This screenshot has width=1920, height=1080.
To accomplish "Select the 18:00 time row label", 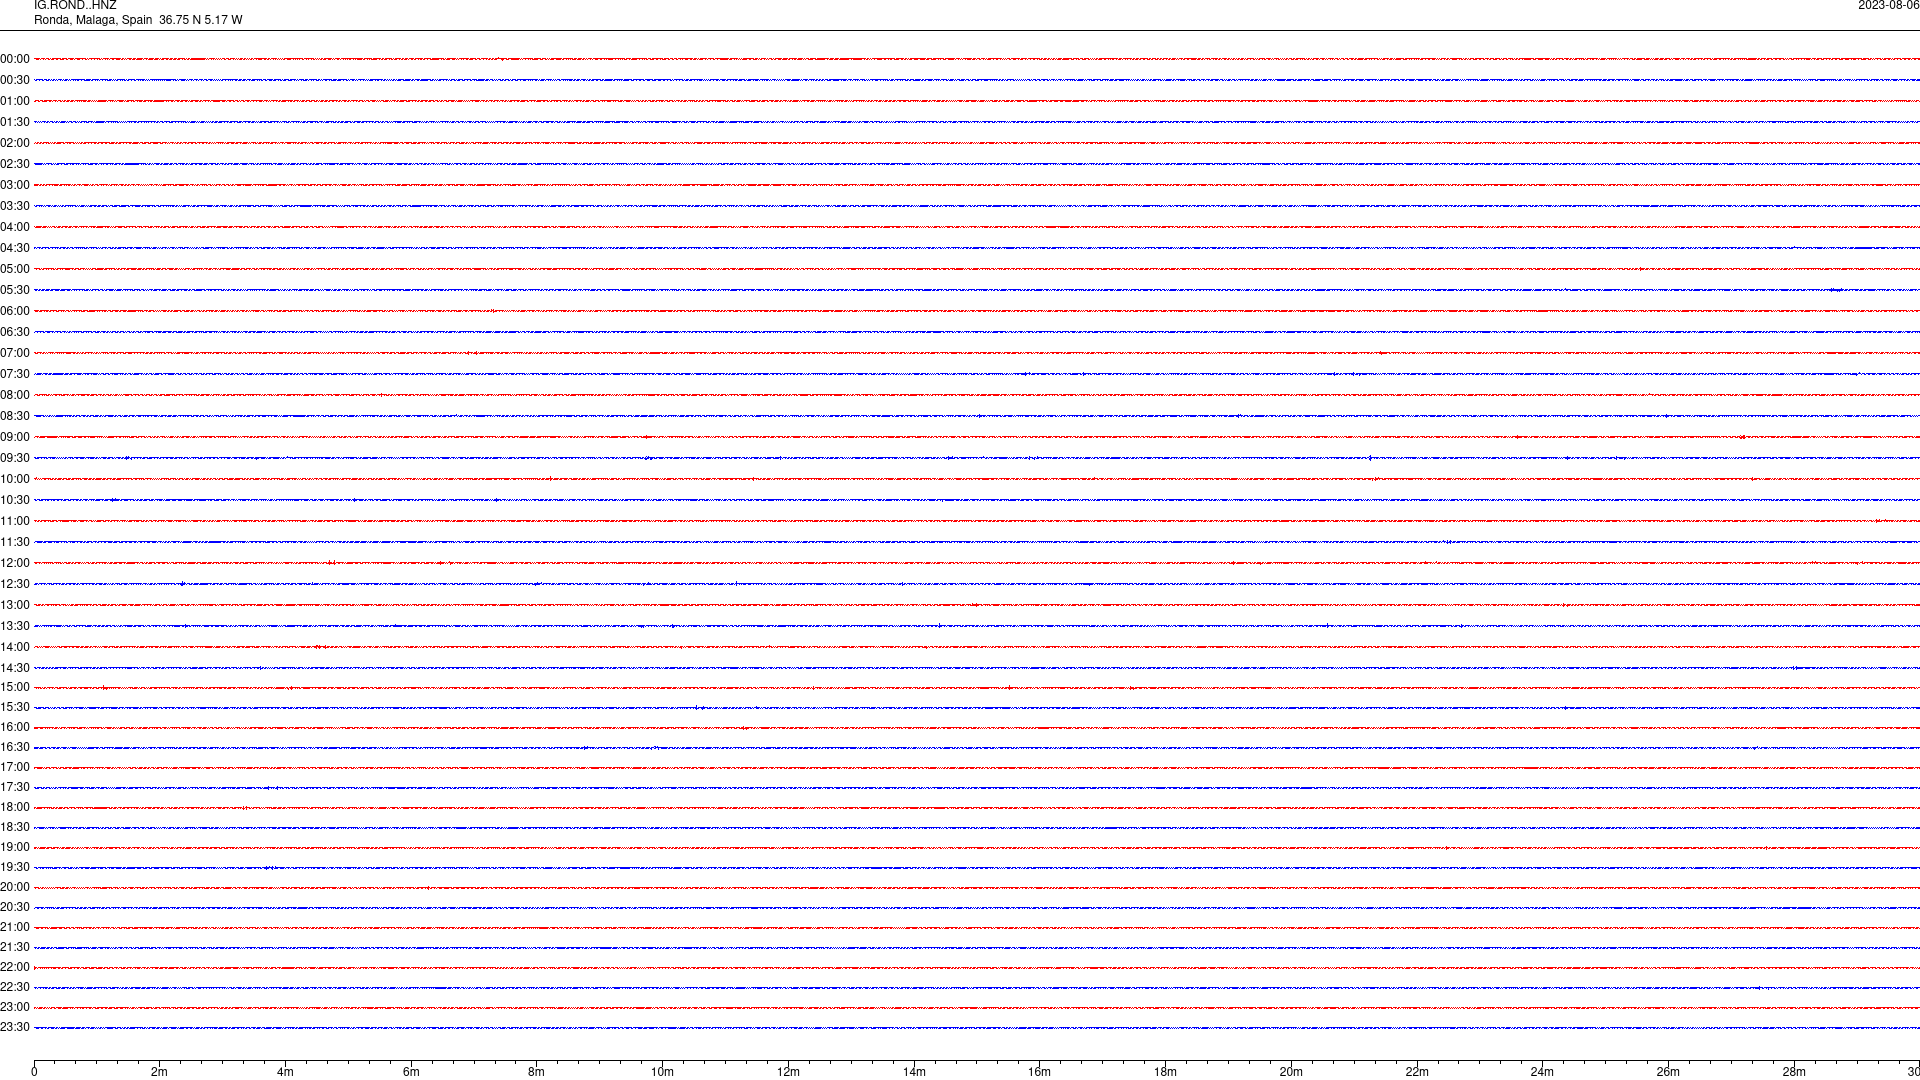I will point(15,807).
